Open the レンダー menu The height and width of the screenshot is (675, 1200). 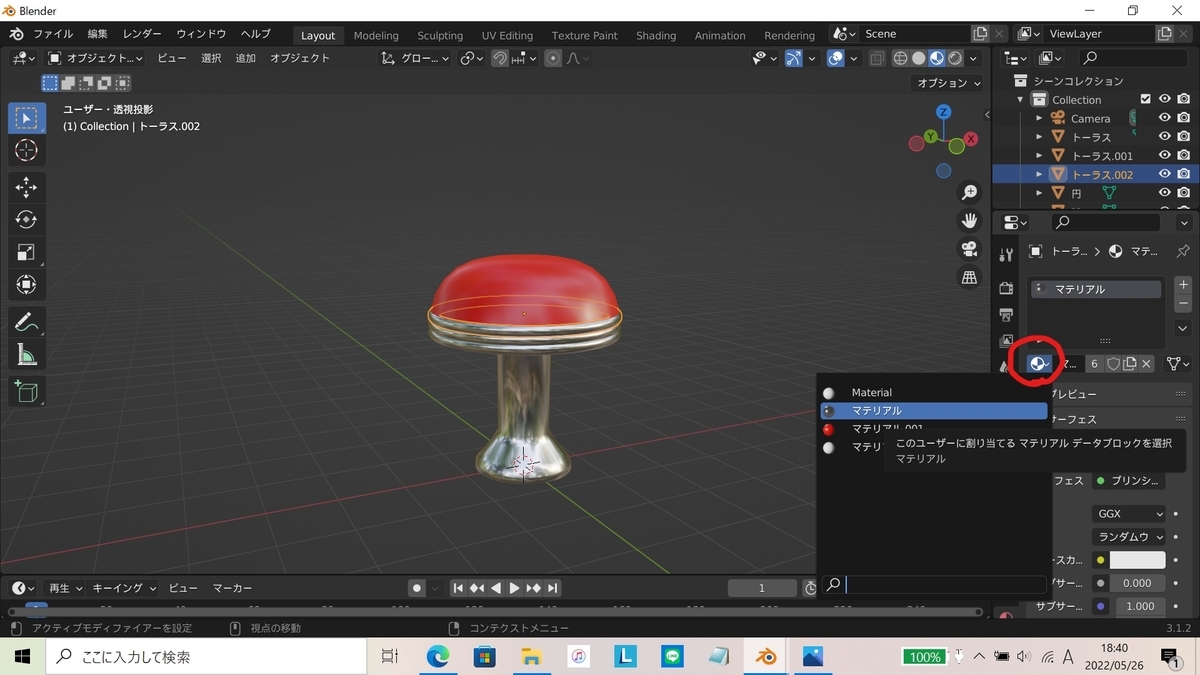142,34
